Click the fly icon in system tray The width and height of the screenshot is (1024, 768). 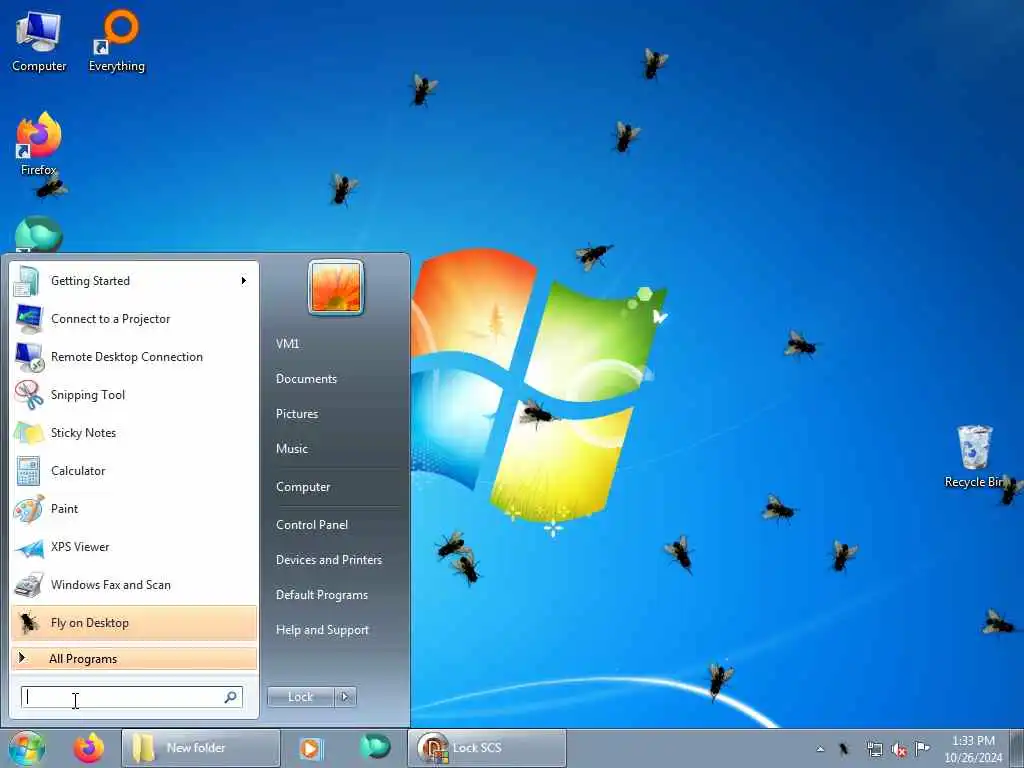tap(844, 749)
